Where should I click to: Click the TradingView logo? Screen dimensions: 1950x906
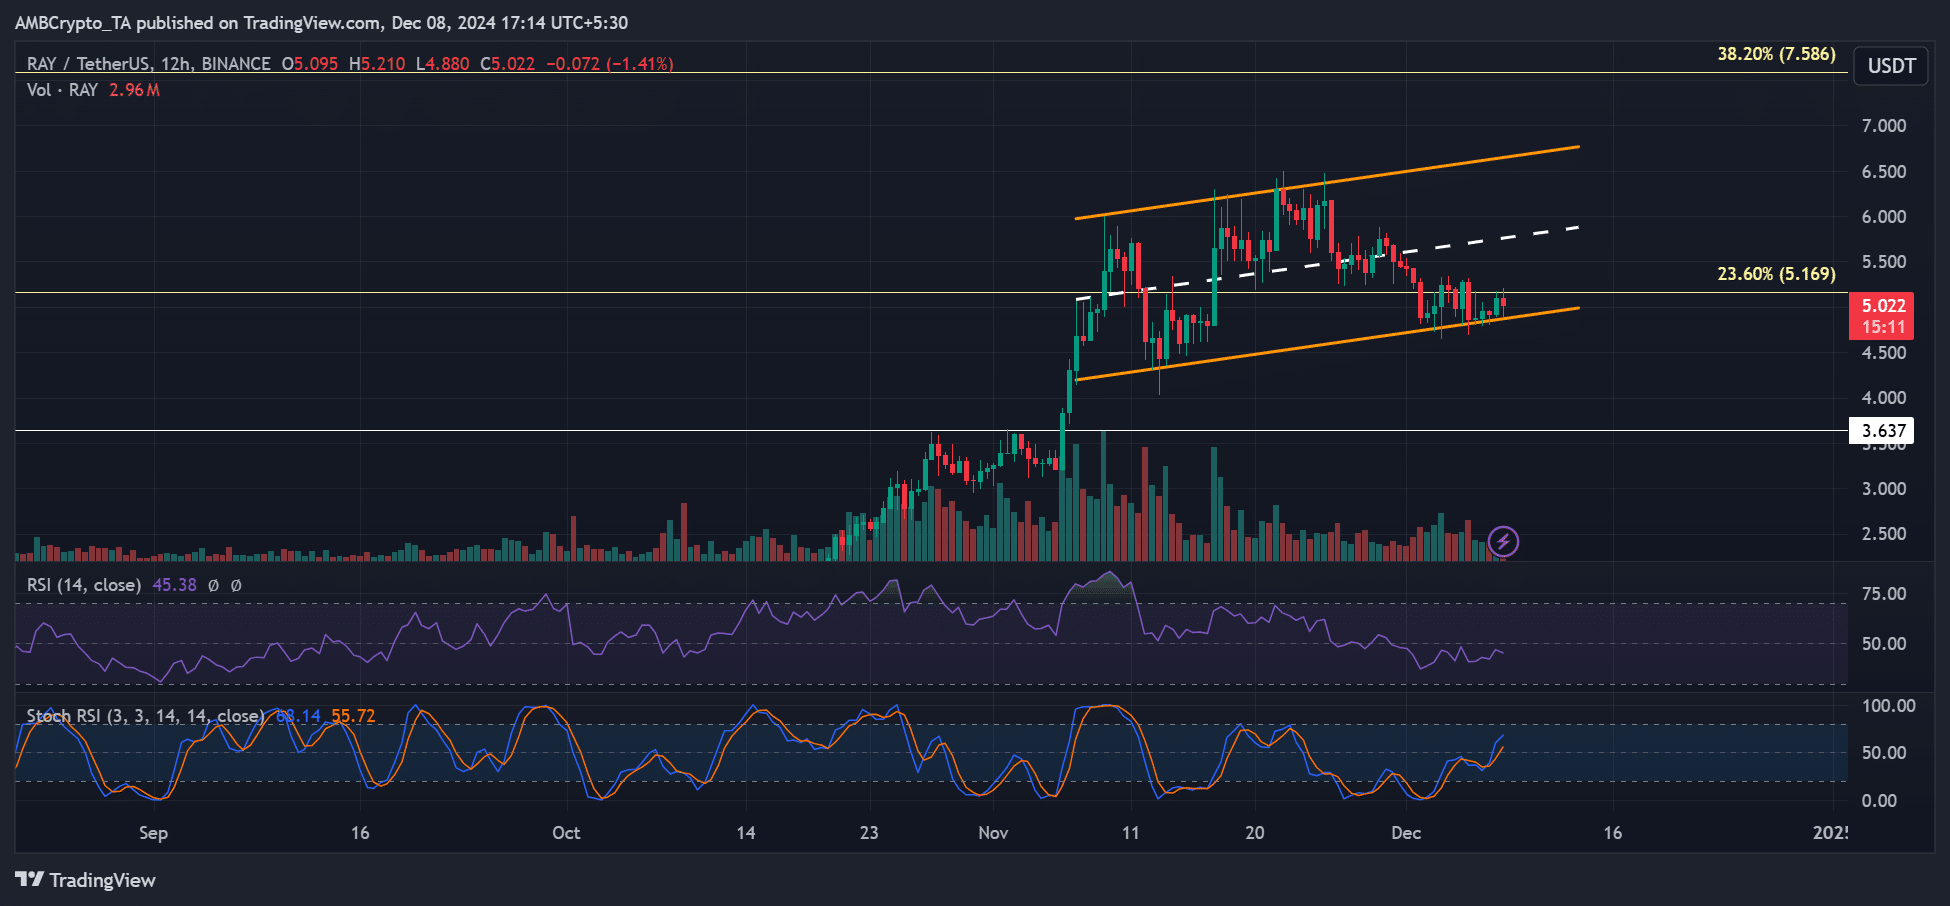[86, 880]
